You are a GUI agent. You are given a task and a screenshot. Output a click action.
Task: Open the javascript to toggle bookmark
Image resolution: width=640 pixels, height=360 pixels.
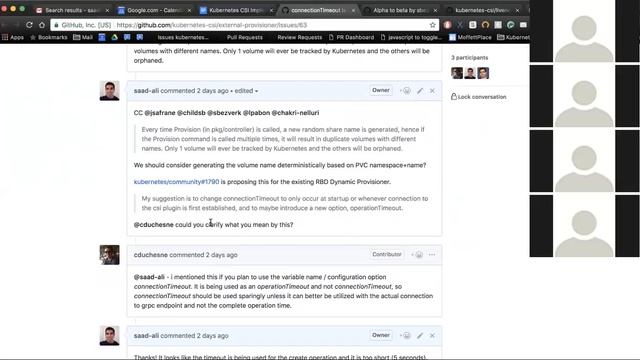(411, 37)
